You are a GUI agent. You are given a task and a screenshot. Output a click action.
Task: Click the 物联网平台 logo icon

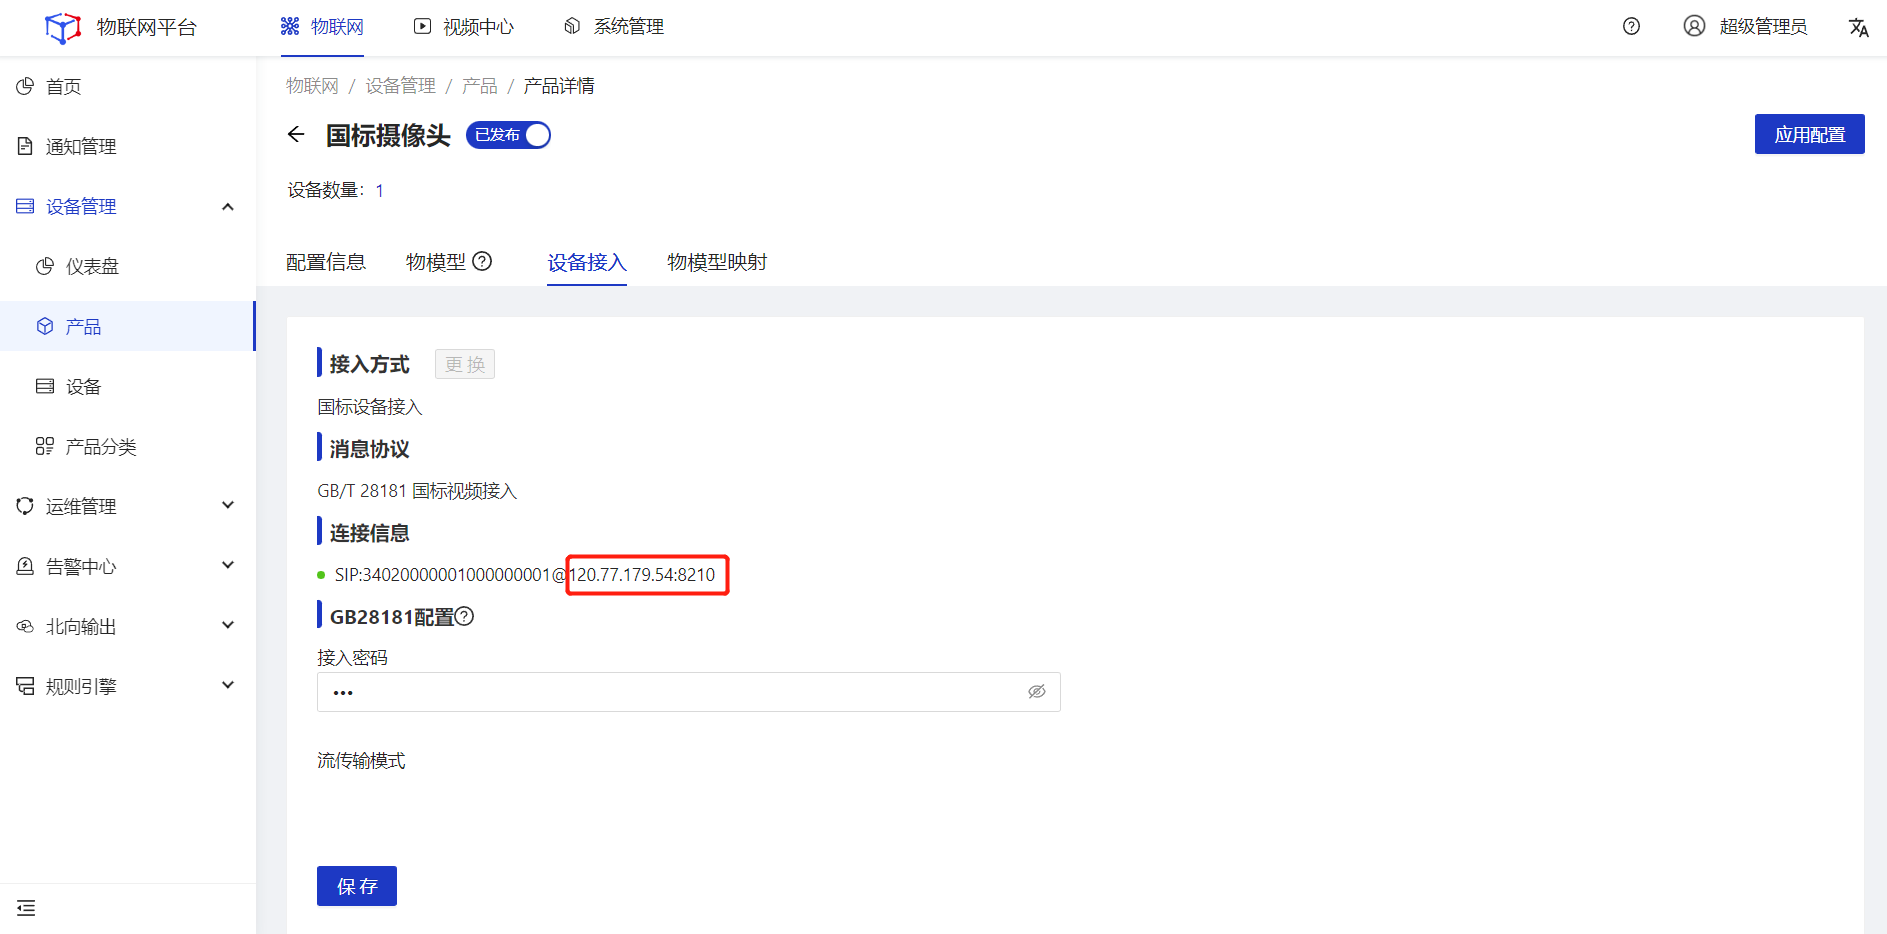pyautogui.click(x=63, y=28)
